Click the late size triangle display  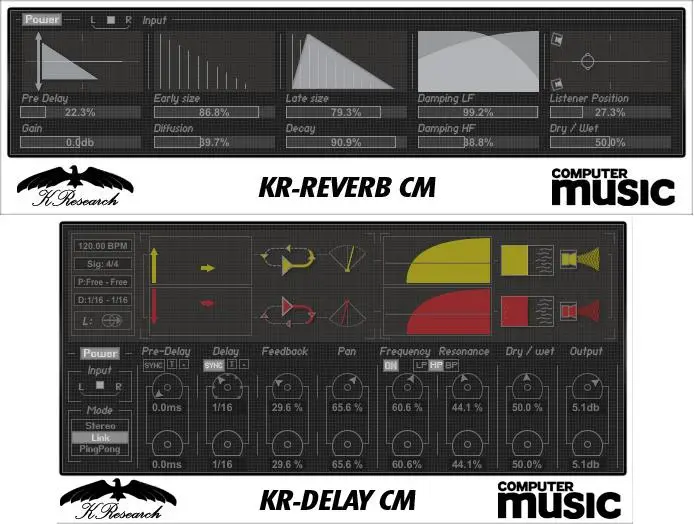click(x=342, y=62)
